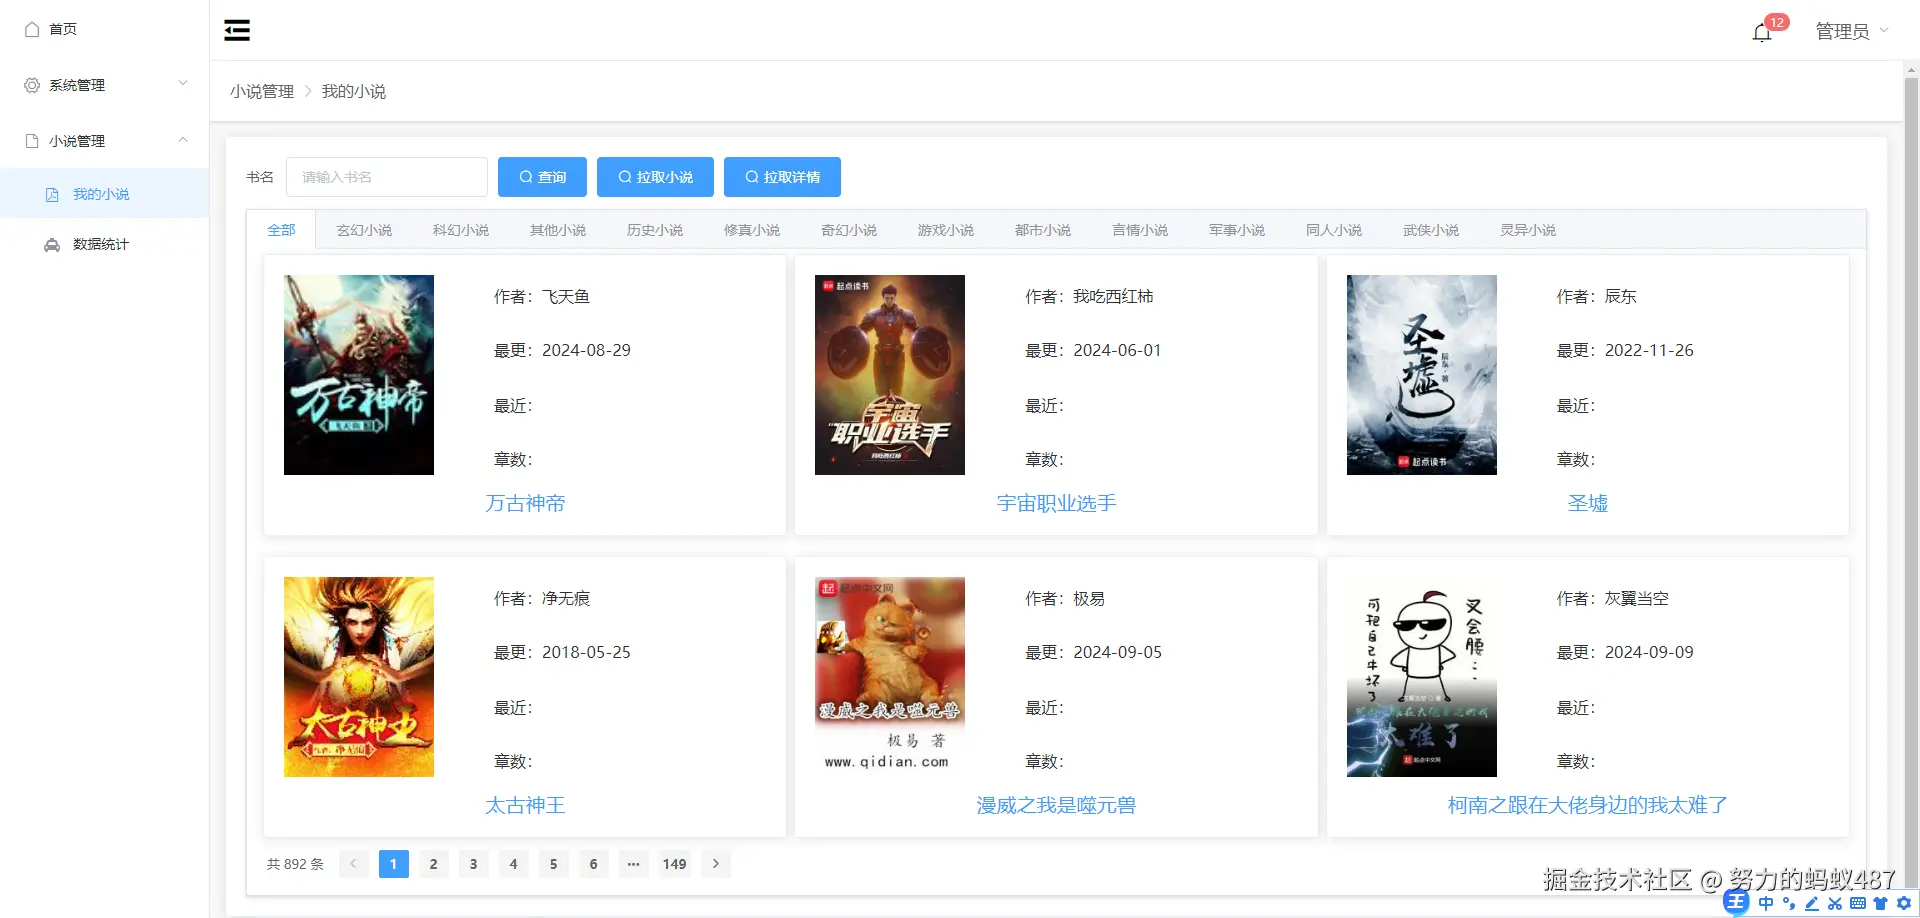This screenshot has width=1920, height=918.
Task: Collapse the sidebar with the hamburger icon
Action: [x=237, y=30]
